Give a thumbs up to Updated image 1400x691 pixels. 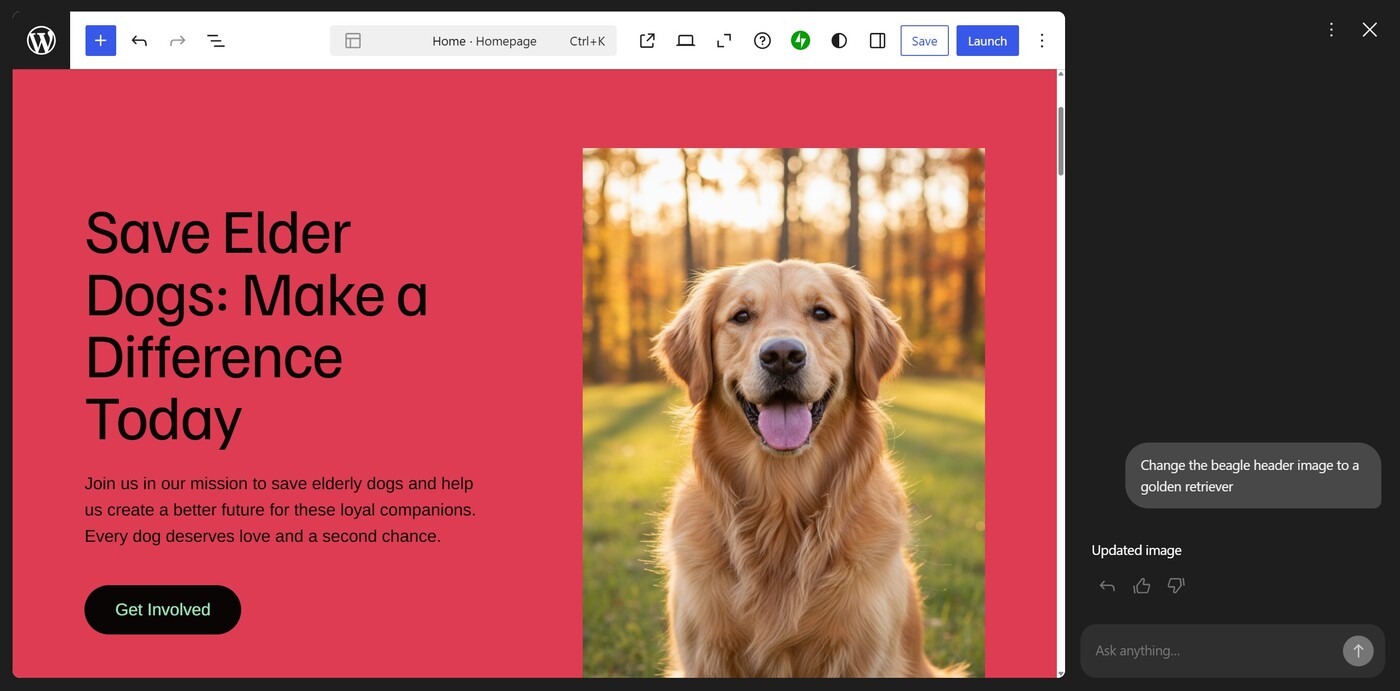point(1141,585)
